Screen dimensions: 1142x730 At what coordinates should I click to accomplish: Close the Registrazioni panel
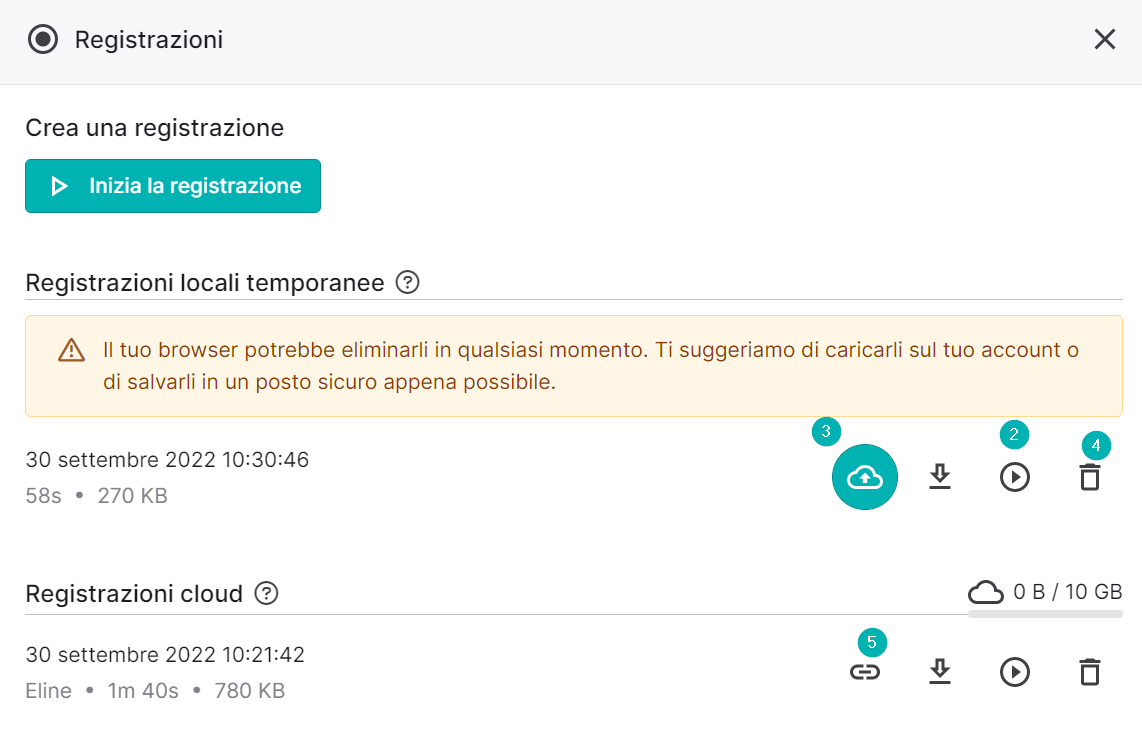point(1105,39)
